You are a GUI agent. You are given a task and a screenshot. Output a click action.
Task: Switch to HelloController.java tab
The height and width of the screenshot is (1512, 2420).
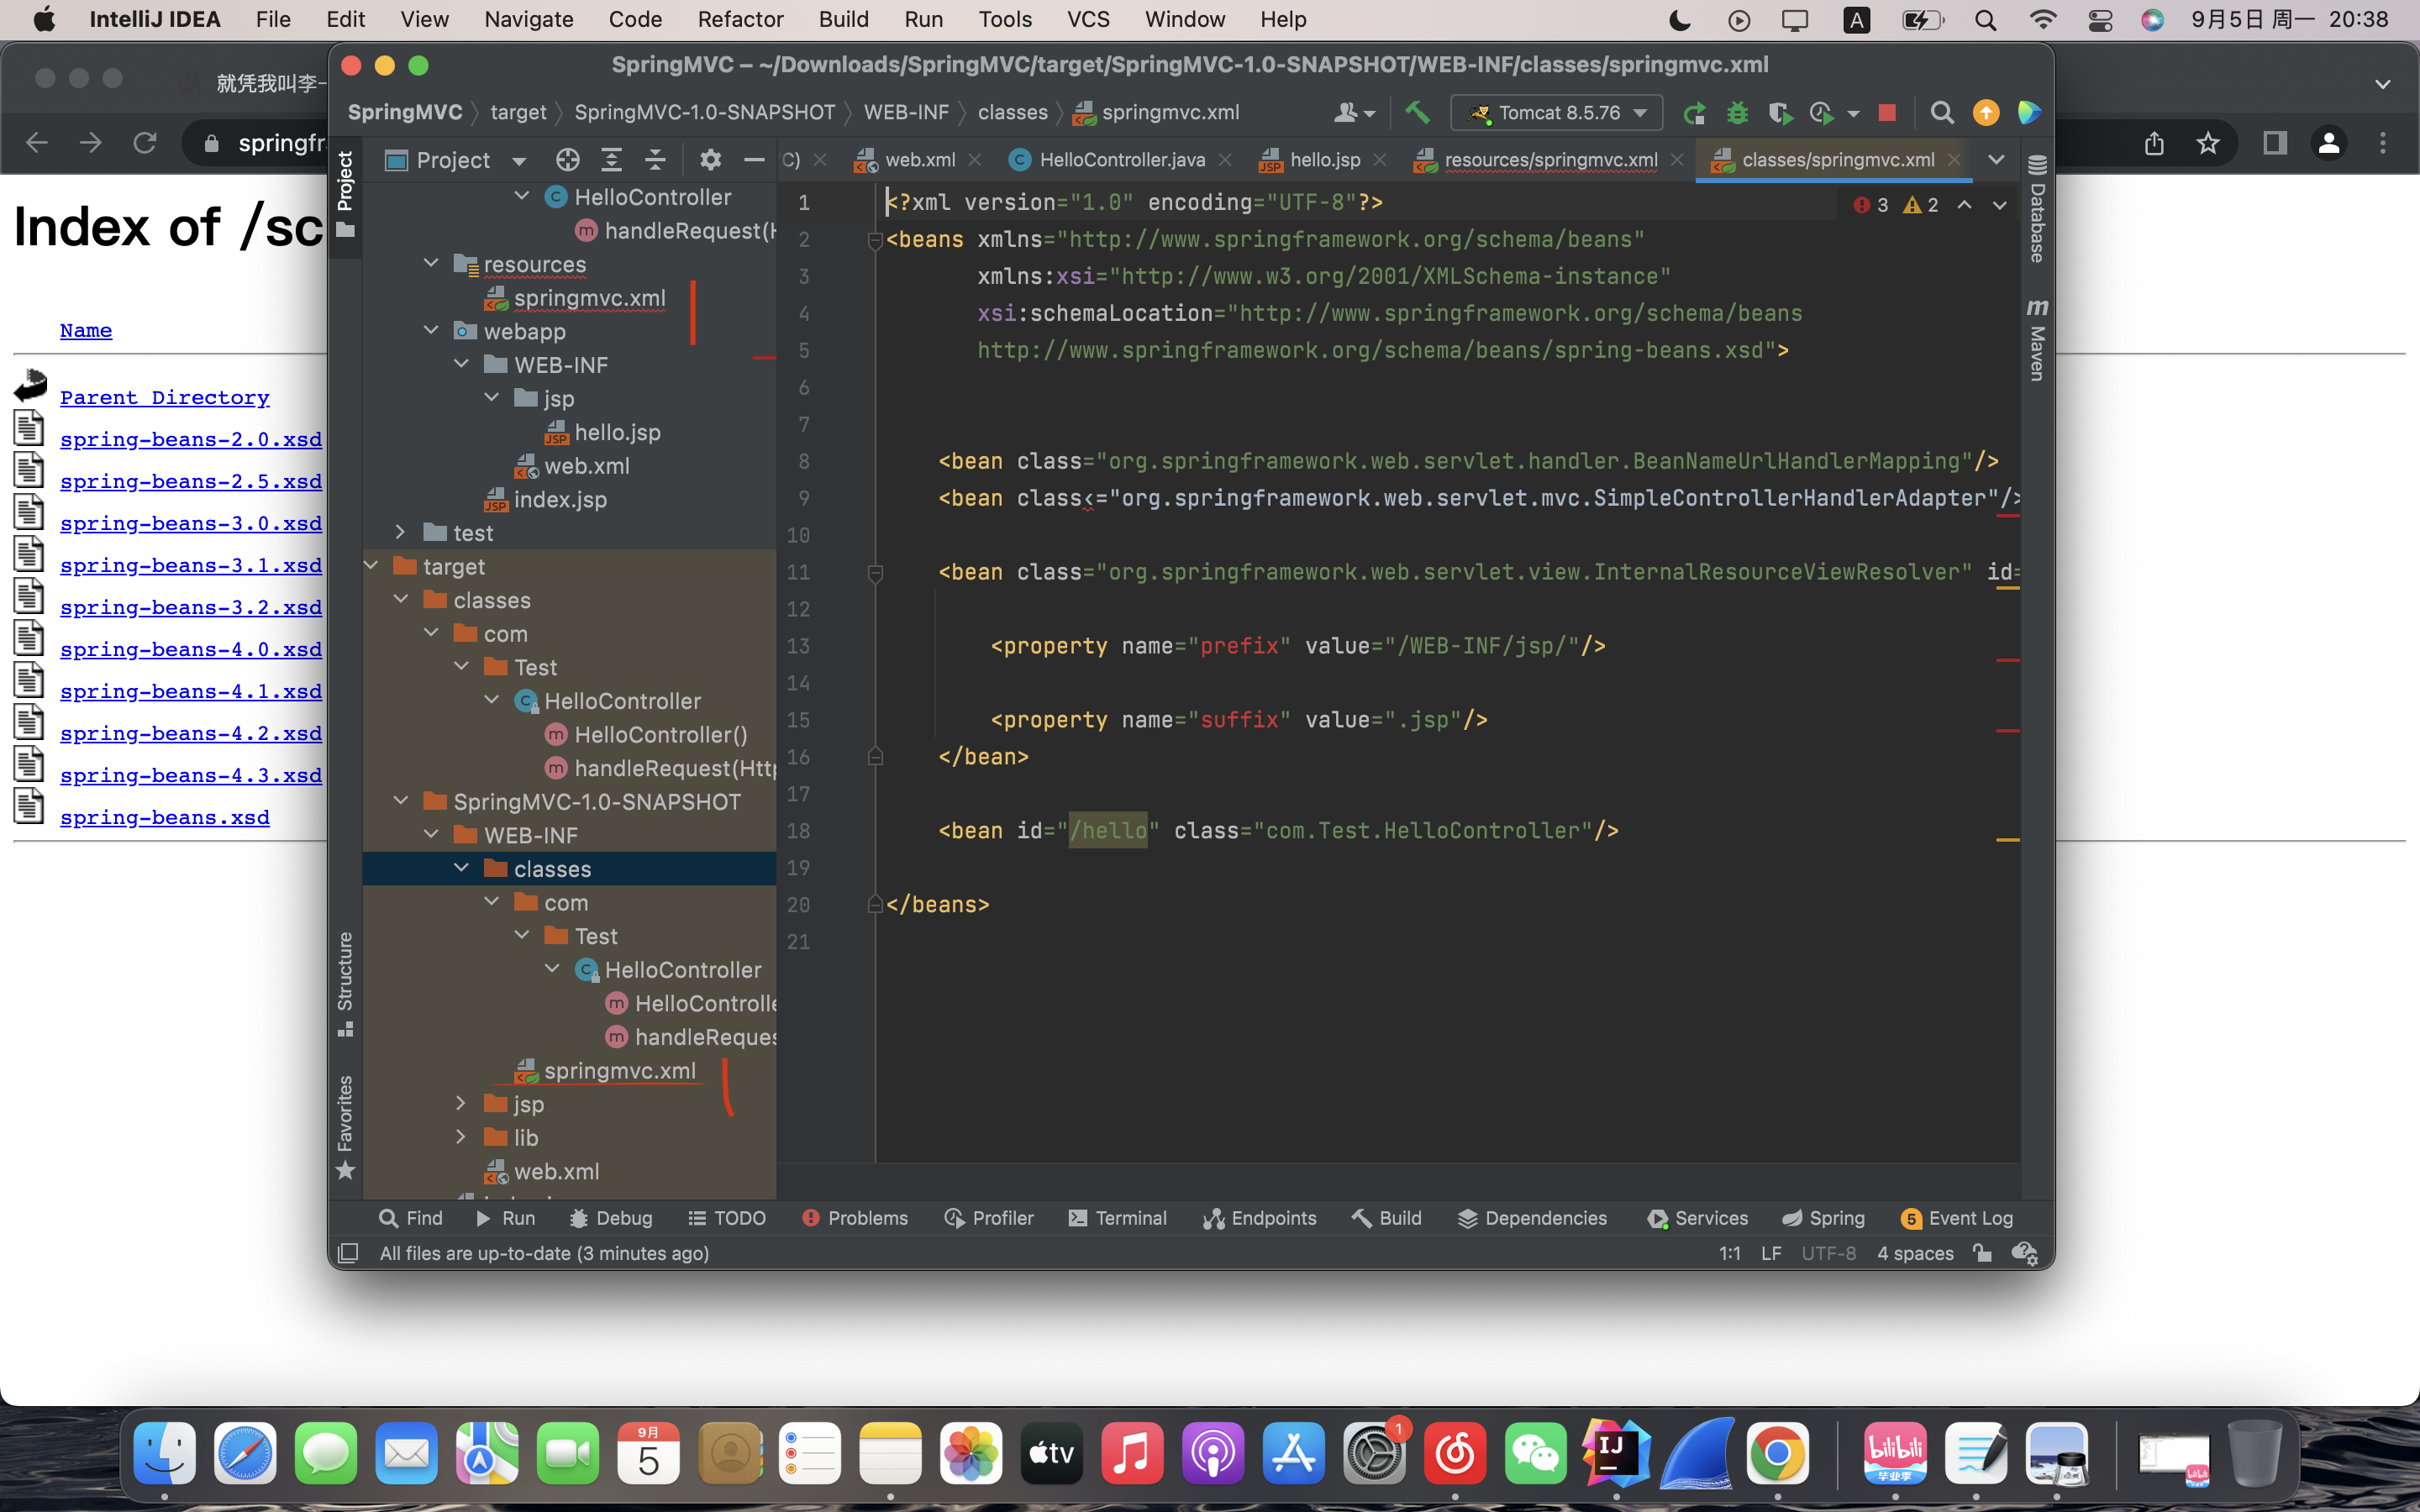(1120, 160)
